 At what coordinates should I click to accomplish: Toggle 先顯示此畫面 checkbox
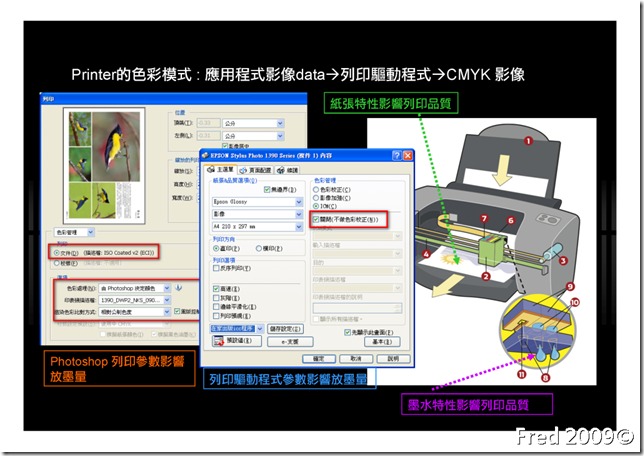(347, 332)
